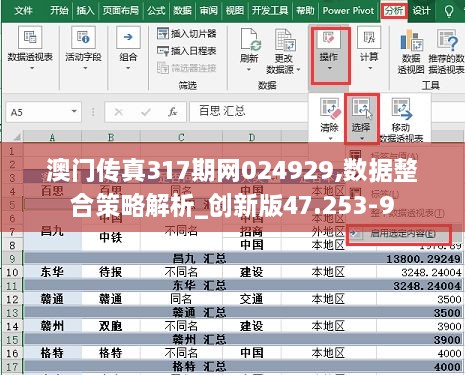Expand the 操作 actions dropdown
465x375 pixels.
330,68
